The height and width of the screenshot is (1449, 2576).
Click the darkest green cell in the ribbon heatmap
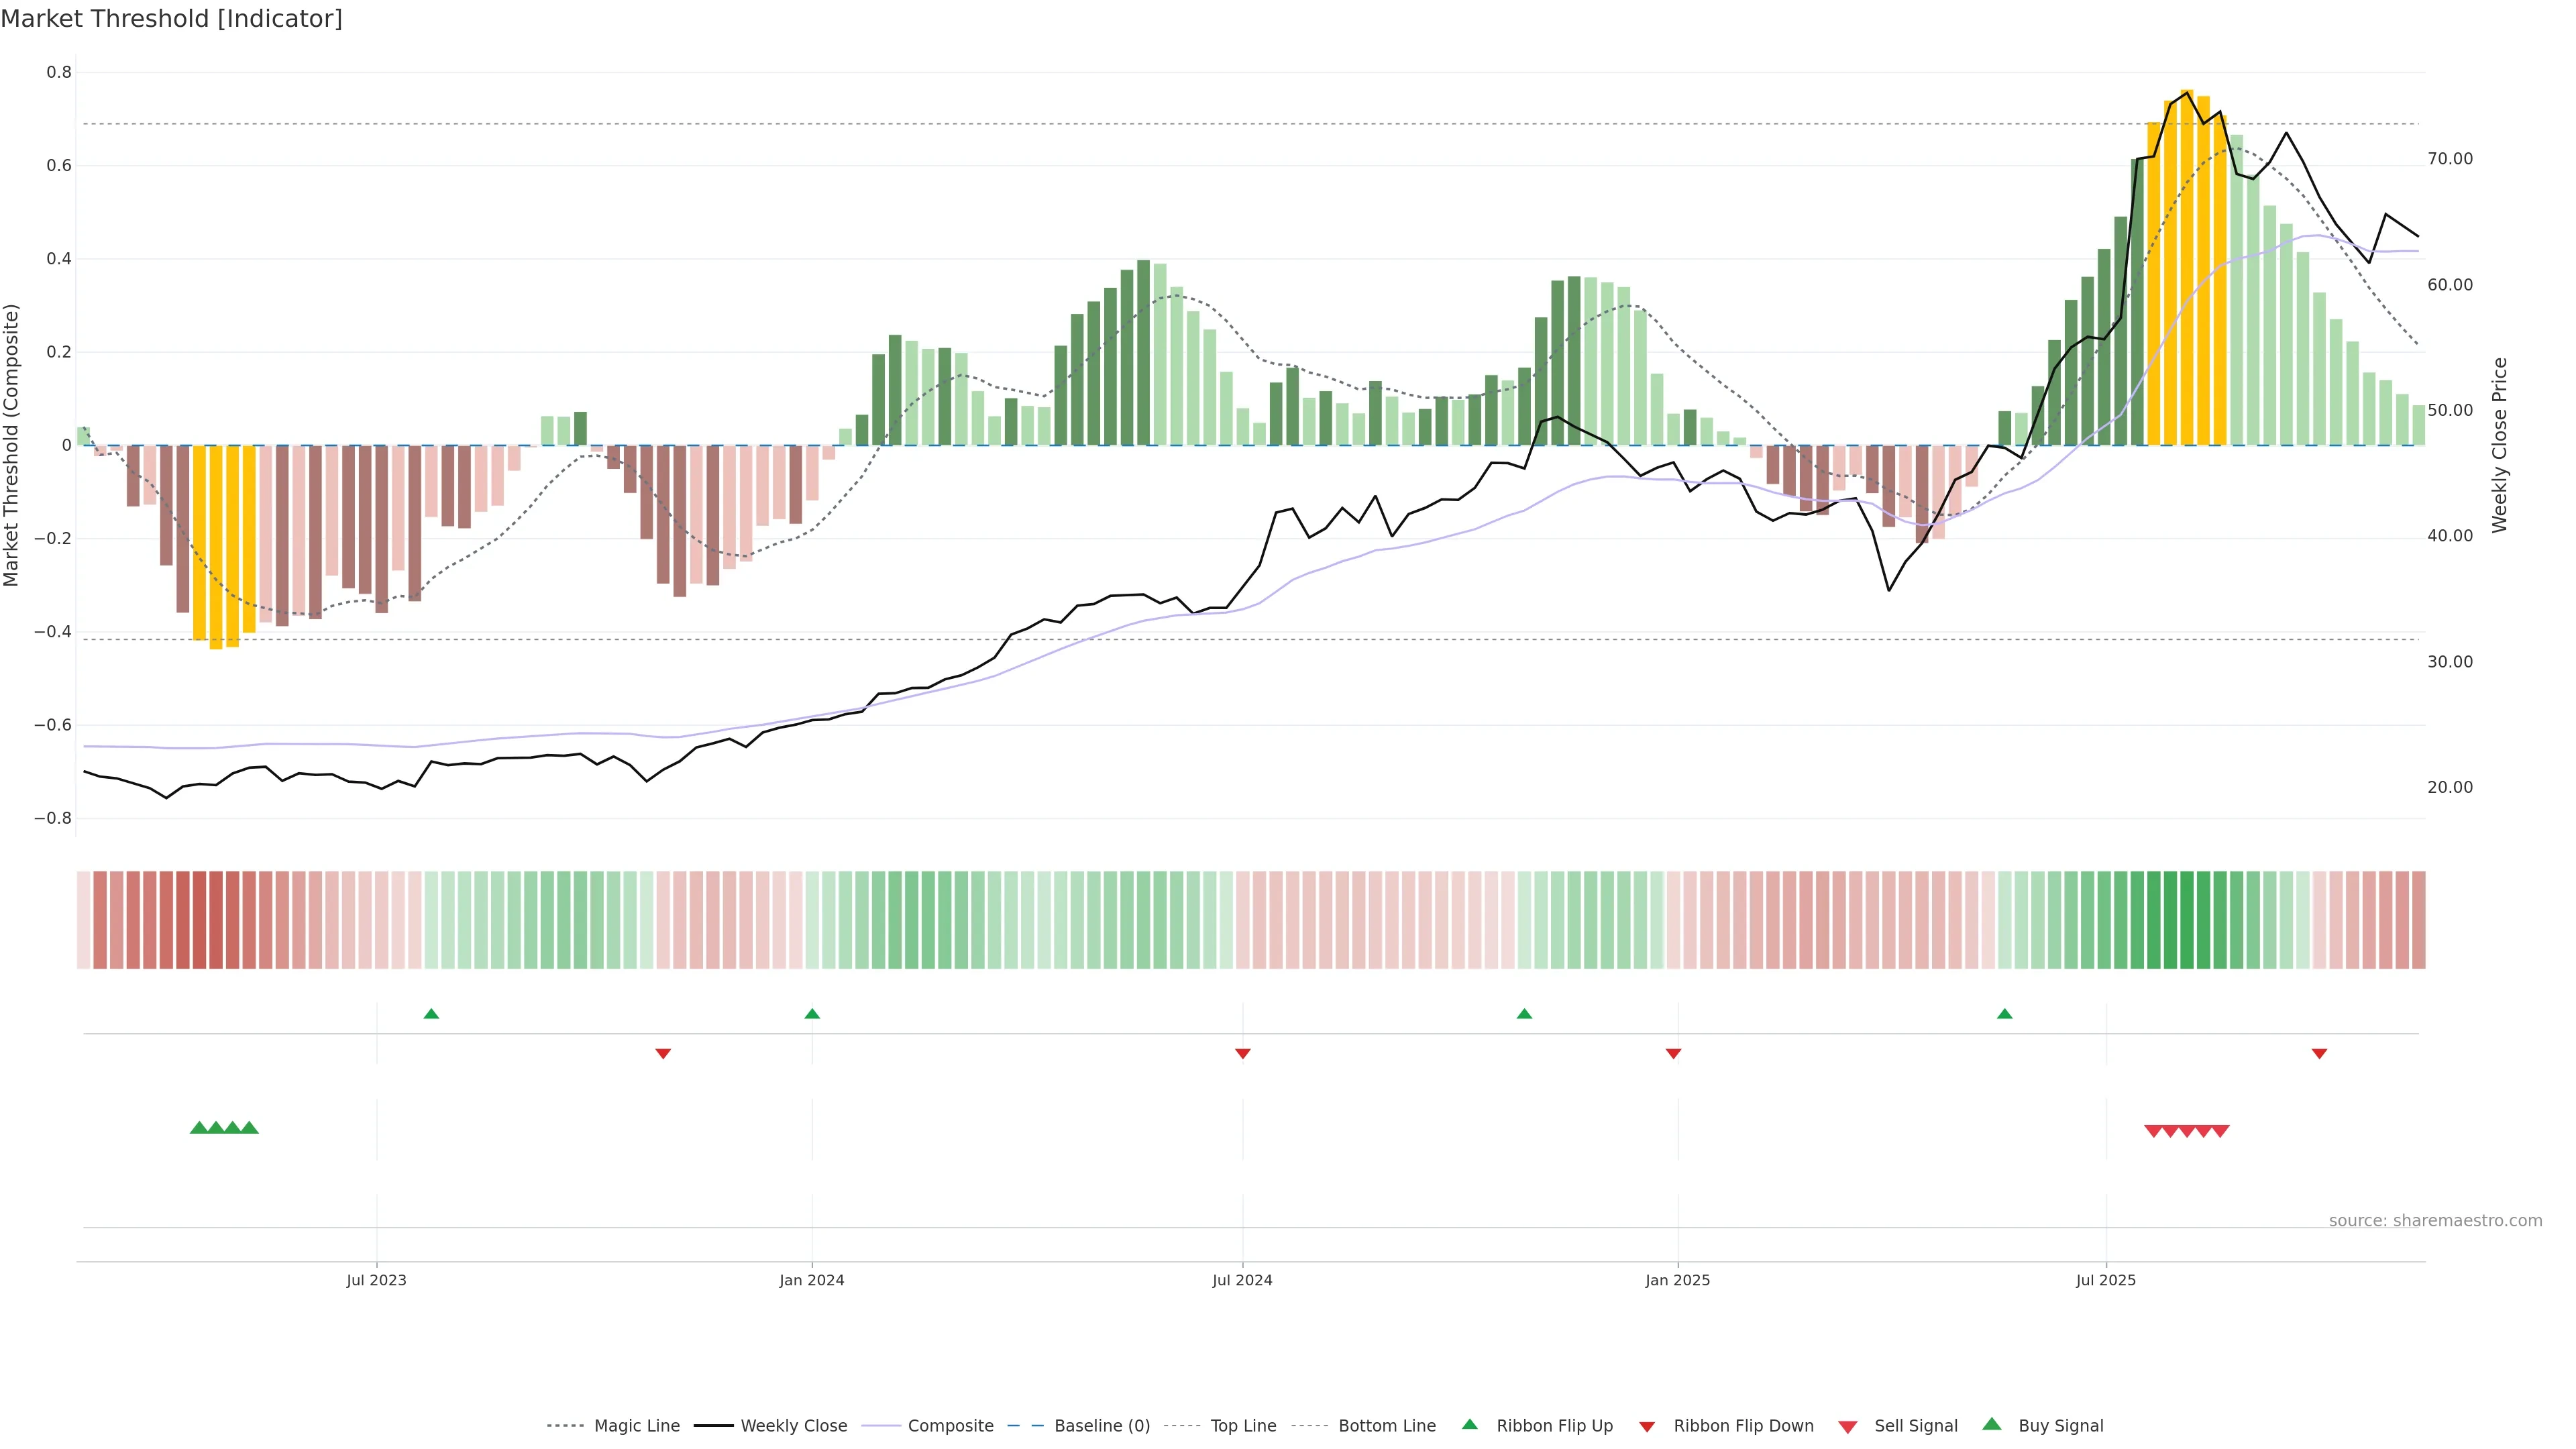pyautogui.click(x=2187, y=919)
